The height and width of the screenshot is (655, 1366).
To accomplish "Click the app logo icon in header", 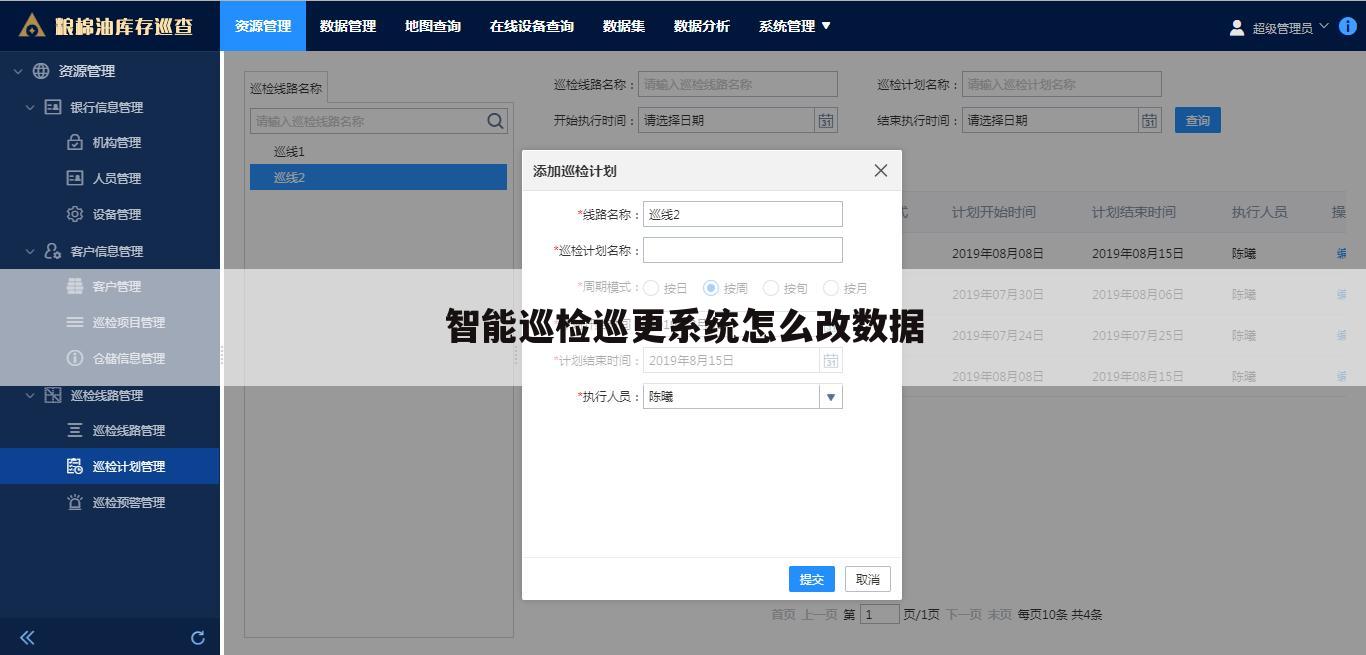I will (x=32, y=25).
